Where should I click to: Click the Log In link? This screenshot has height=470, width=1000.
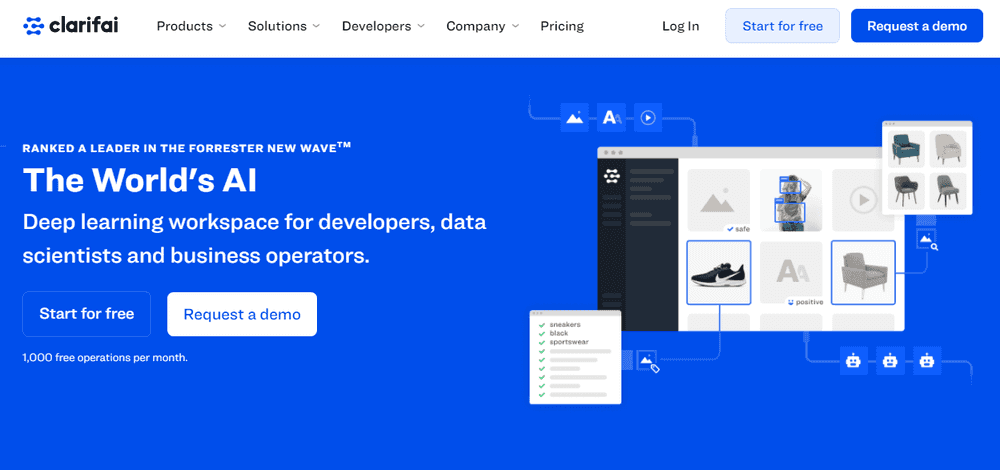coord(680,26)
